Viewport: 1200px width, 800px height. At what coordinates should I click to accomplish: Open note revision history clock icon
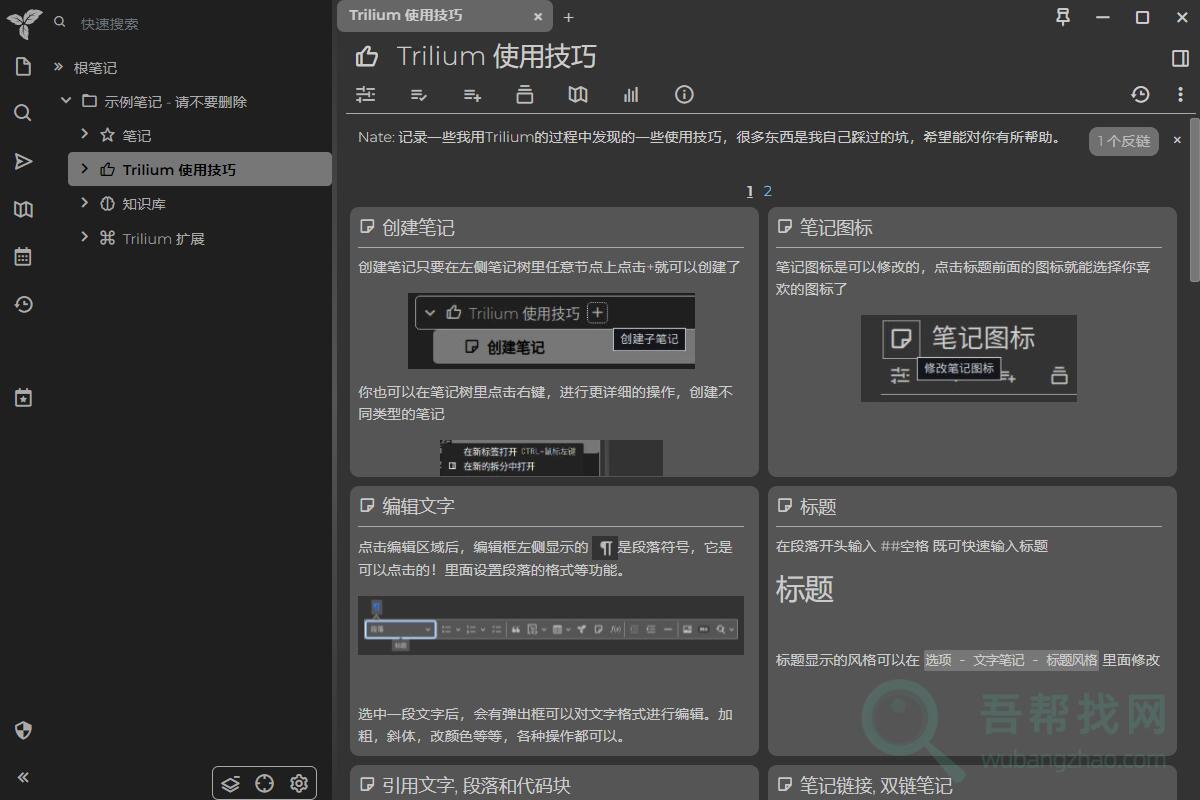point(1141,94)
